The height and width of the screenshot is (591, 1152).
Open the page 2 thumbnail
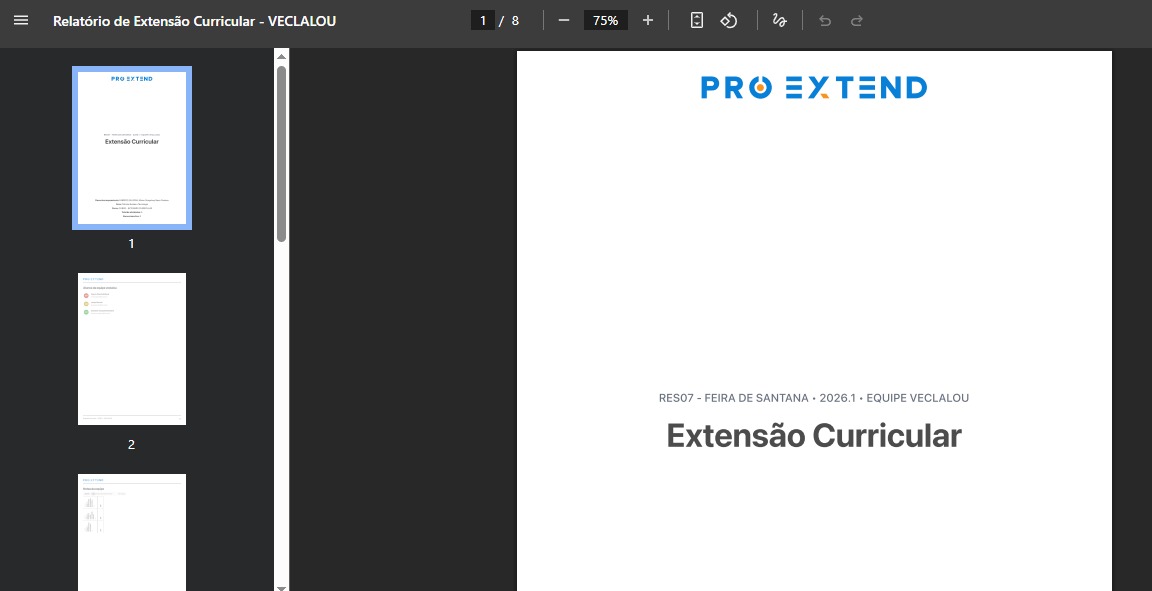pos(132,348)
